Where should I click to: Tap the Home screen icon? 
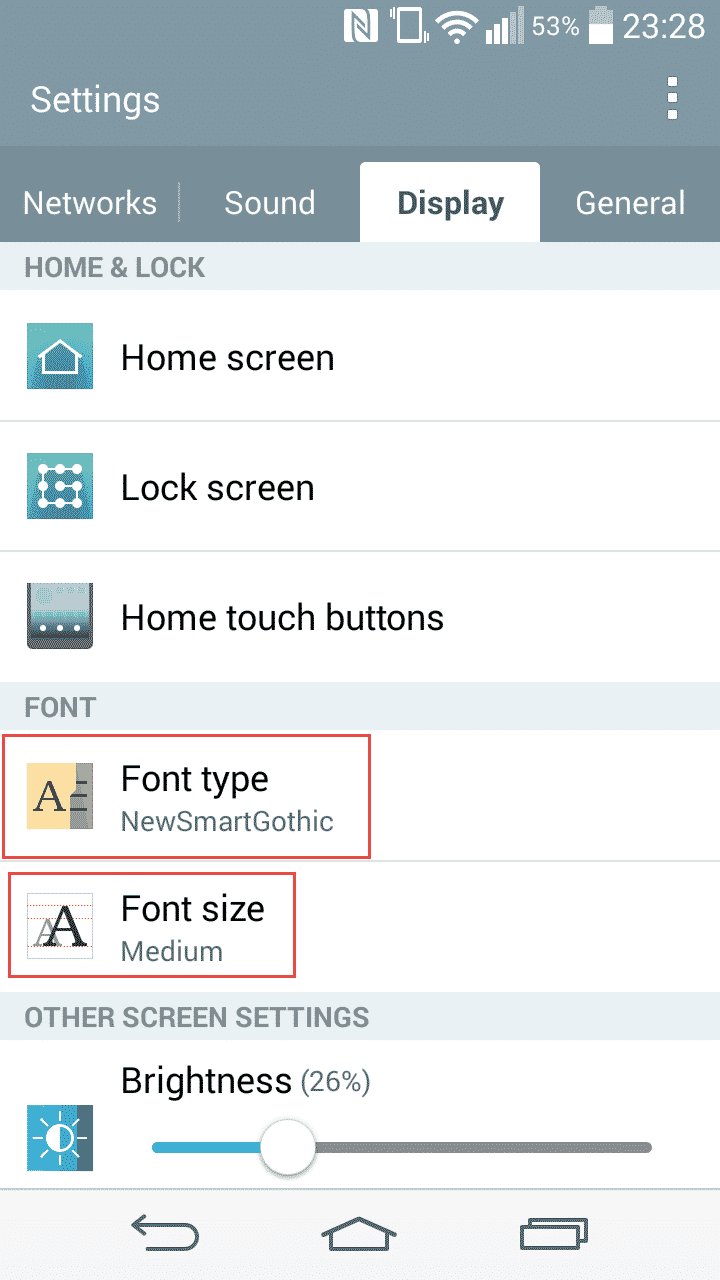(60, 357)
